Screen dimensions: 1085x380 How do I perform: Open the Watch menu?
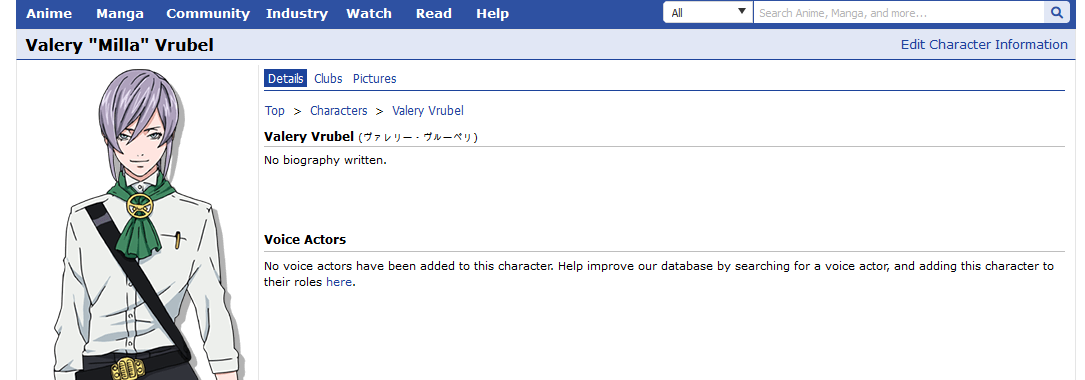click(x=369, y=13)
